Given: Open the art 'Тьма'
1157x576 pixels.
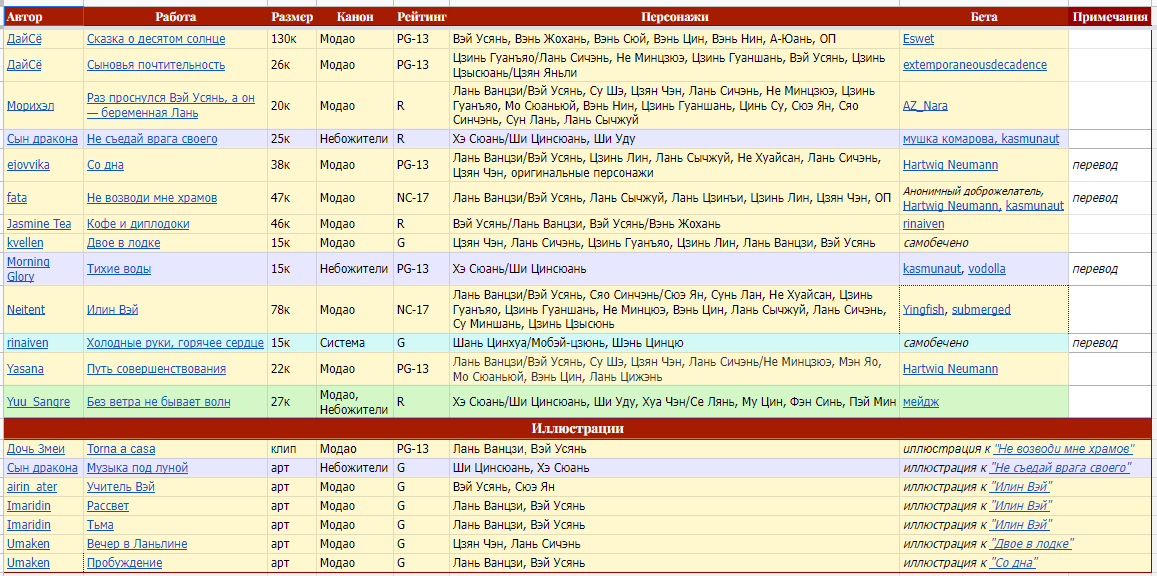Looking at the screenshot, I should pyautogui.click(x=100, y=525).
